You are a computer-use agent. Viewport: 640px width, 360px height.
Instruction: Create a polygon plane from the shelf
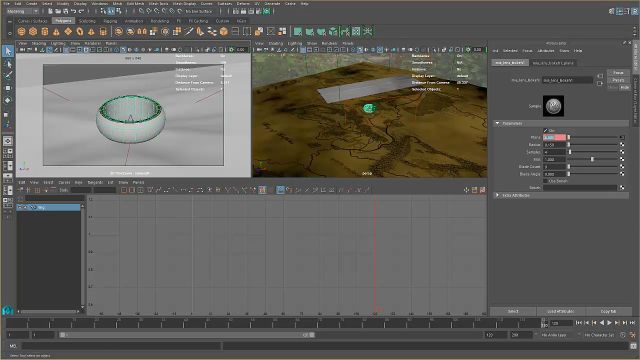coord(68,31)
